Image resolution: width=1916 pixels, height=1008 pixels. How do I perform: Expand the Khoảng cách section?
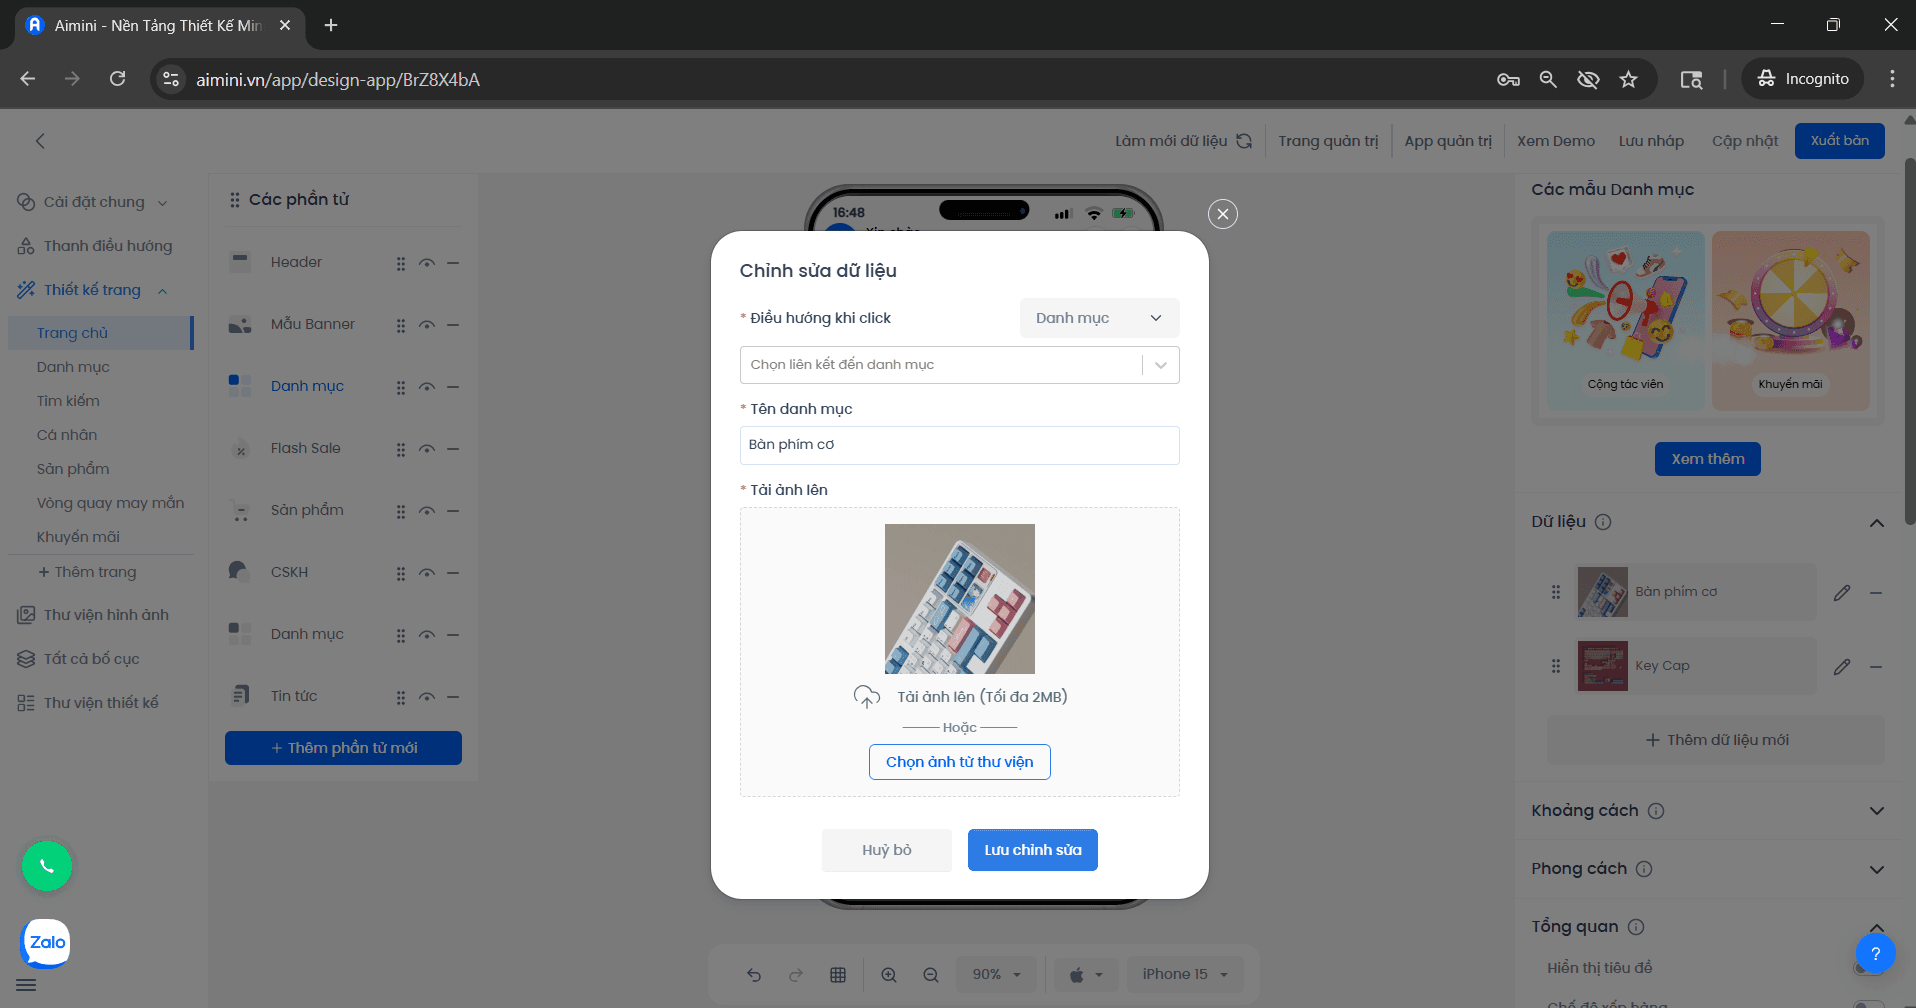click(x=1876, y=811)
